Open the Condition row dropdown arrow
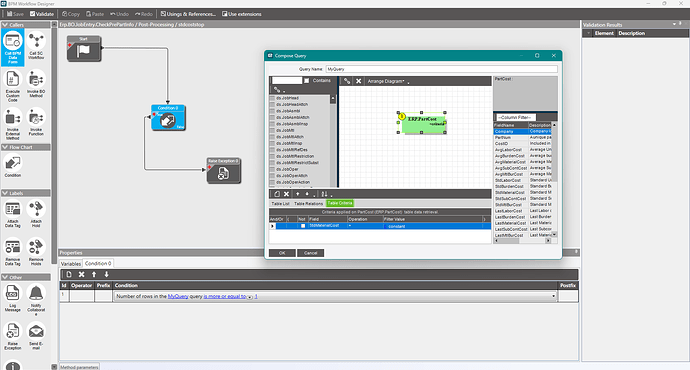 click(x=553, y=297)
